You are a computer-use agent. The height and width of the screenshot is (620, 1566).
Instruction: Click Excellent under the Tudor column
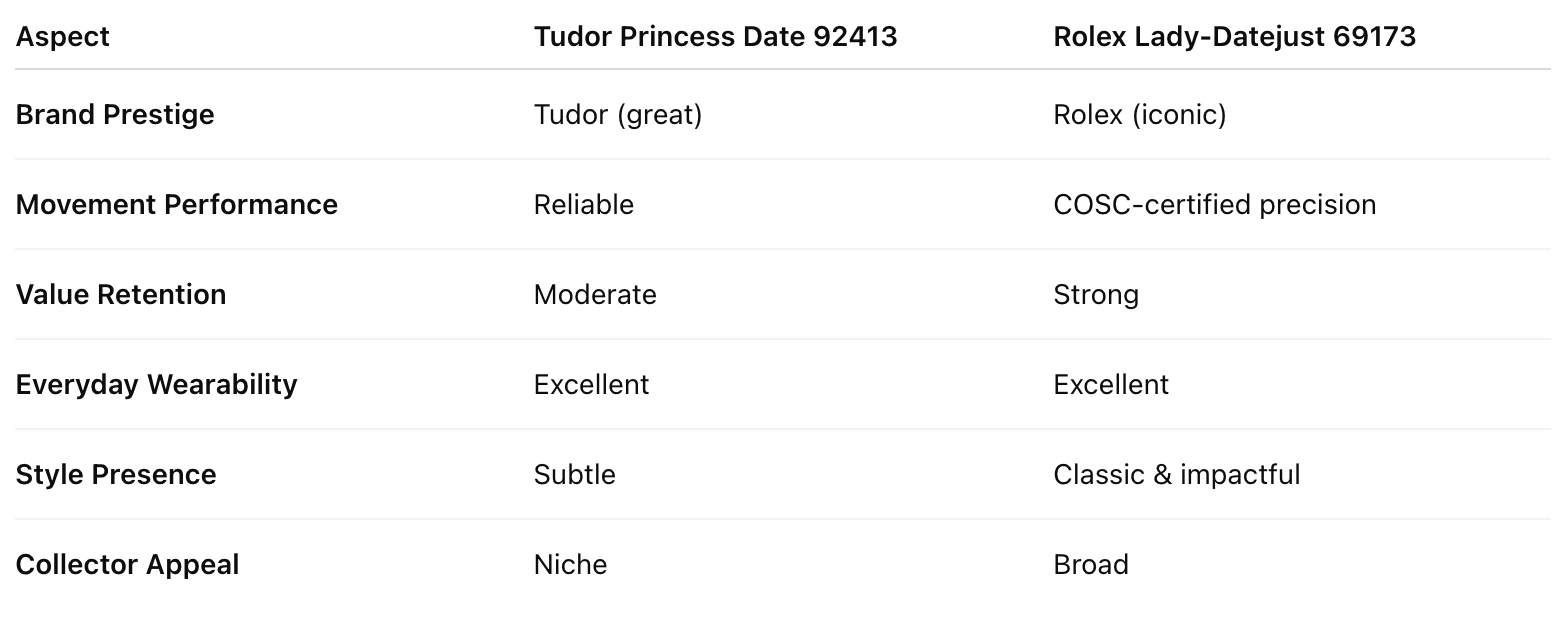point(592,385)
